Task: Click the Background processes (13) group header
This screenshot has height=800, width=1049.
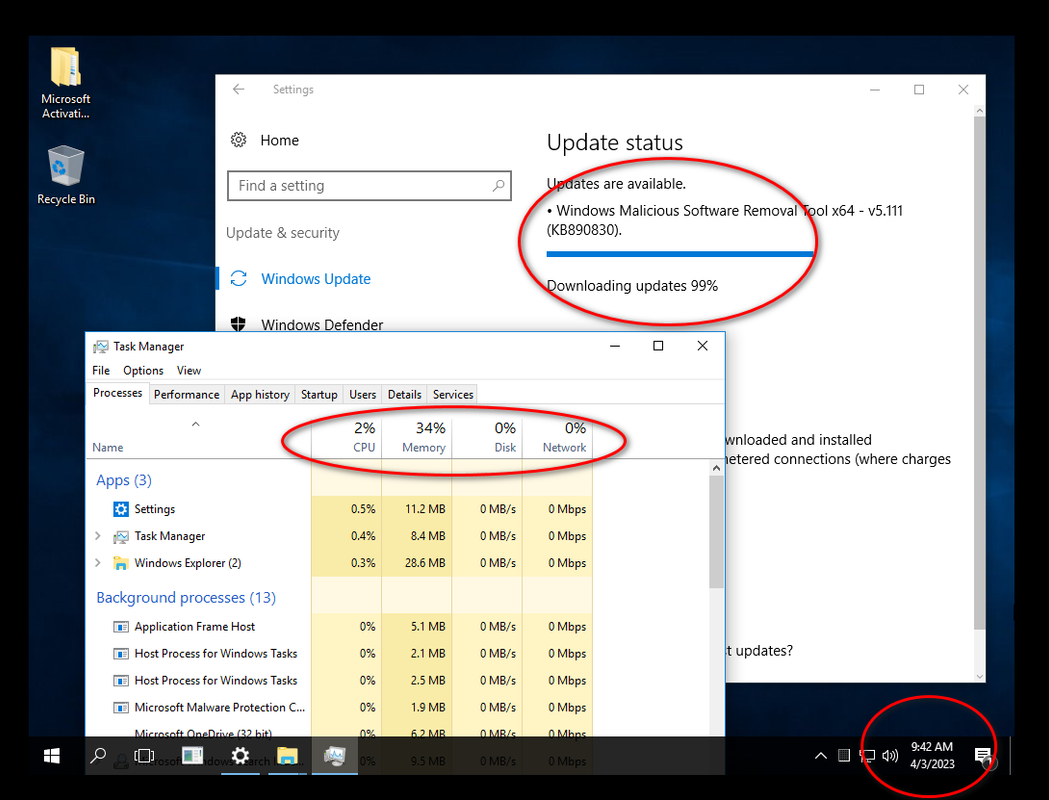Action: click(x=186, y=597)
